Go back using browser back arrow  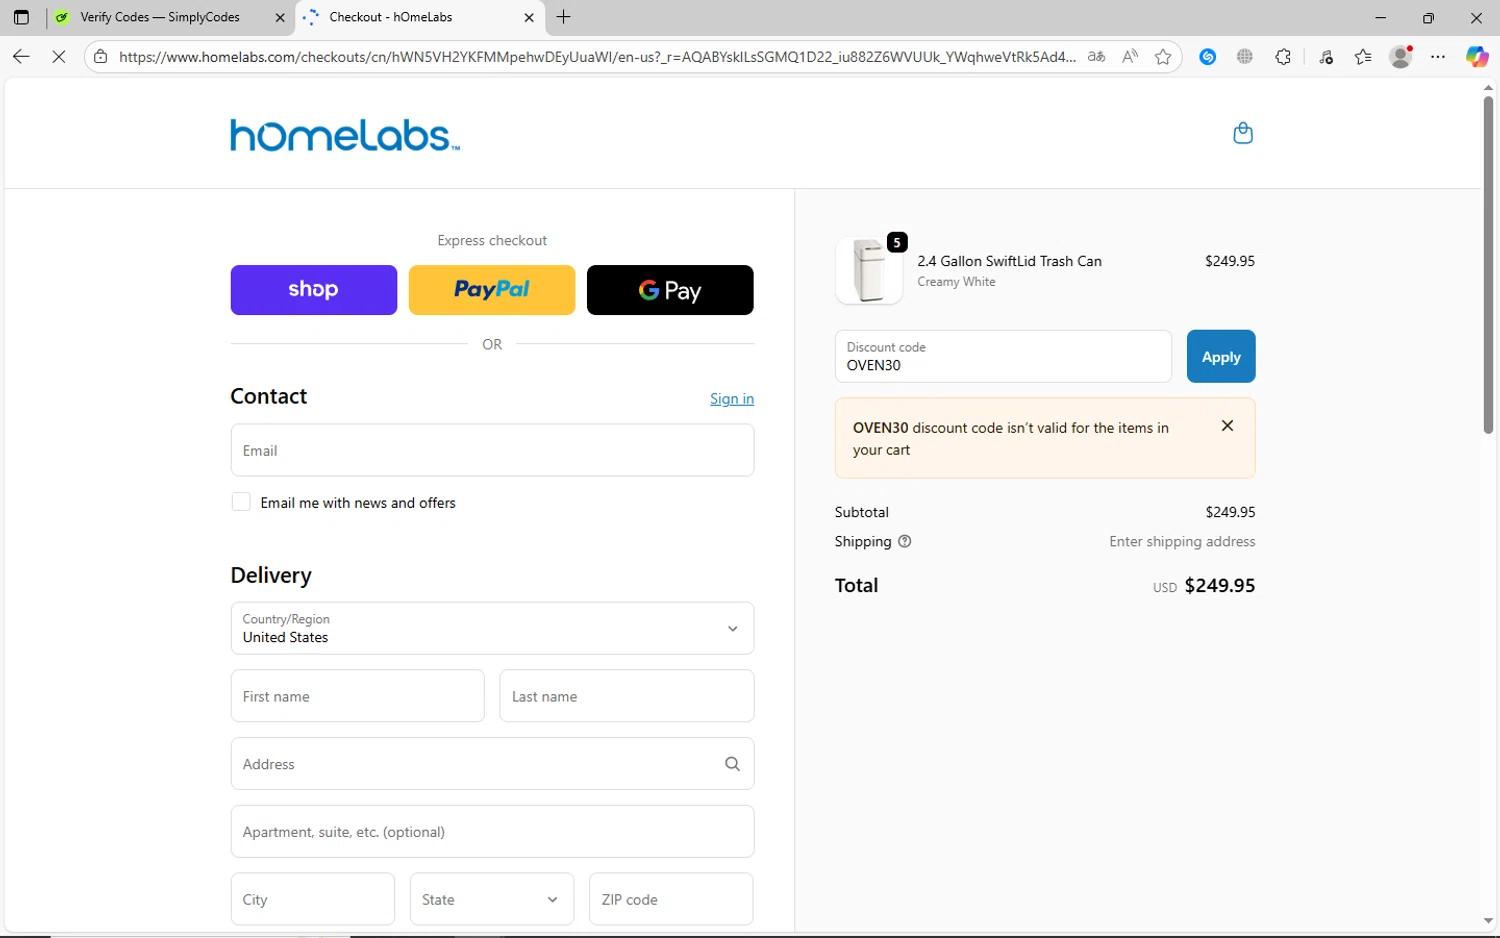pyautogui.click(x=21, y=57)
